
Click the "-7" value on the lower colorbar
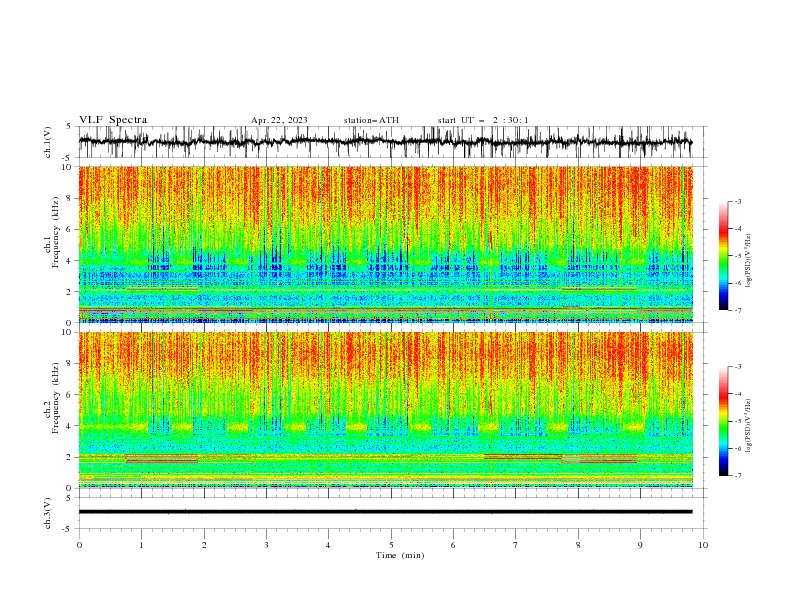pos(737,475)
